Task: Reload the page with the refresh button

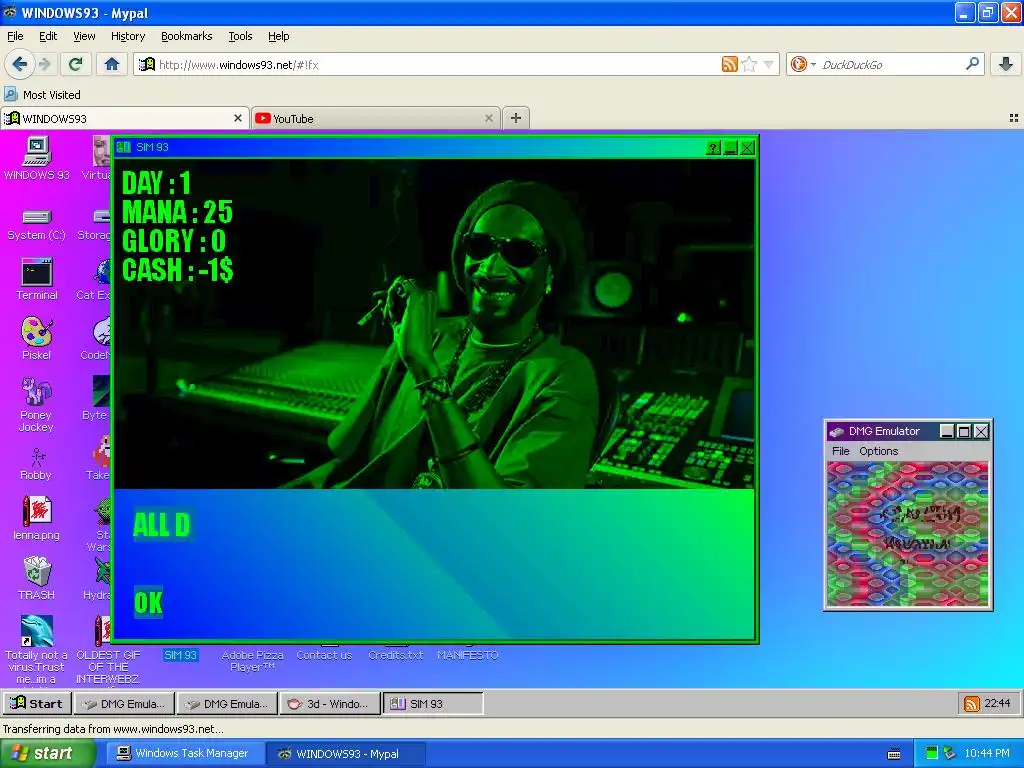Action: (75, 64)
